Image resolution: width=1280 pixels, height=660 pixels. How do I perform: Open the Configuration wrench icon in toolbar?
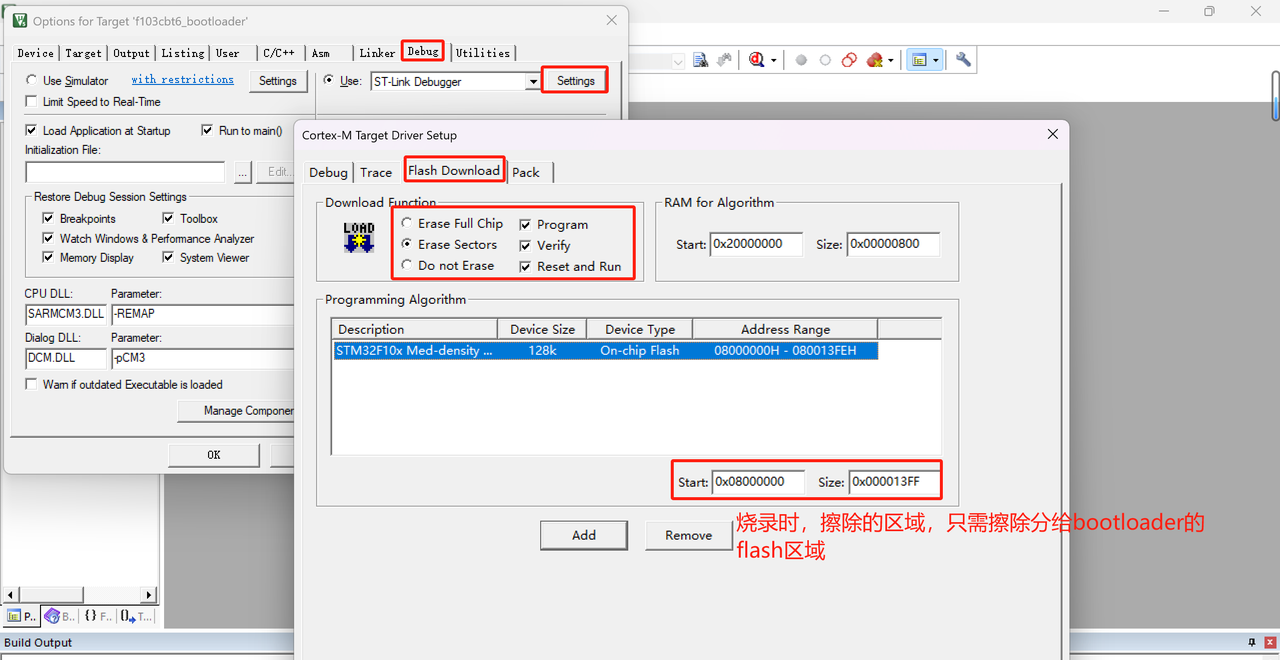[x=963, y=60]
